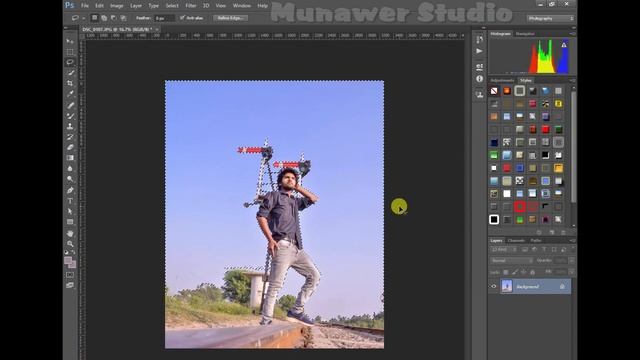Open the layer Fill dropdown arrow
The image size is (640, 360).
(571, 272)
